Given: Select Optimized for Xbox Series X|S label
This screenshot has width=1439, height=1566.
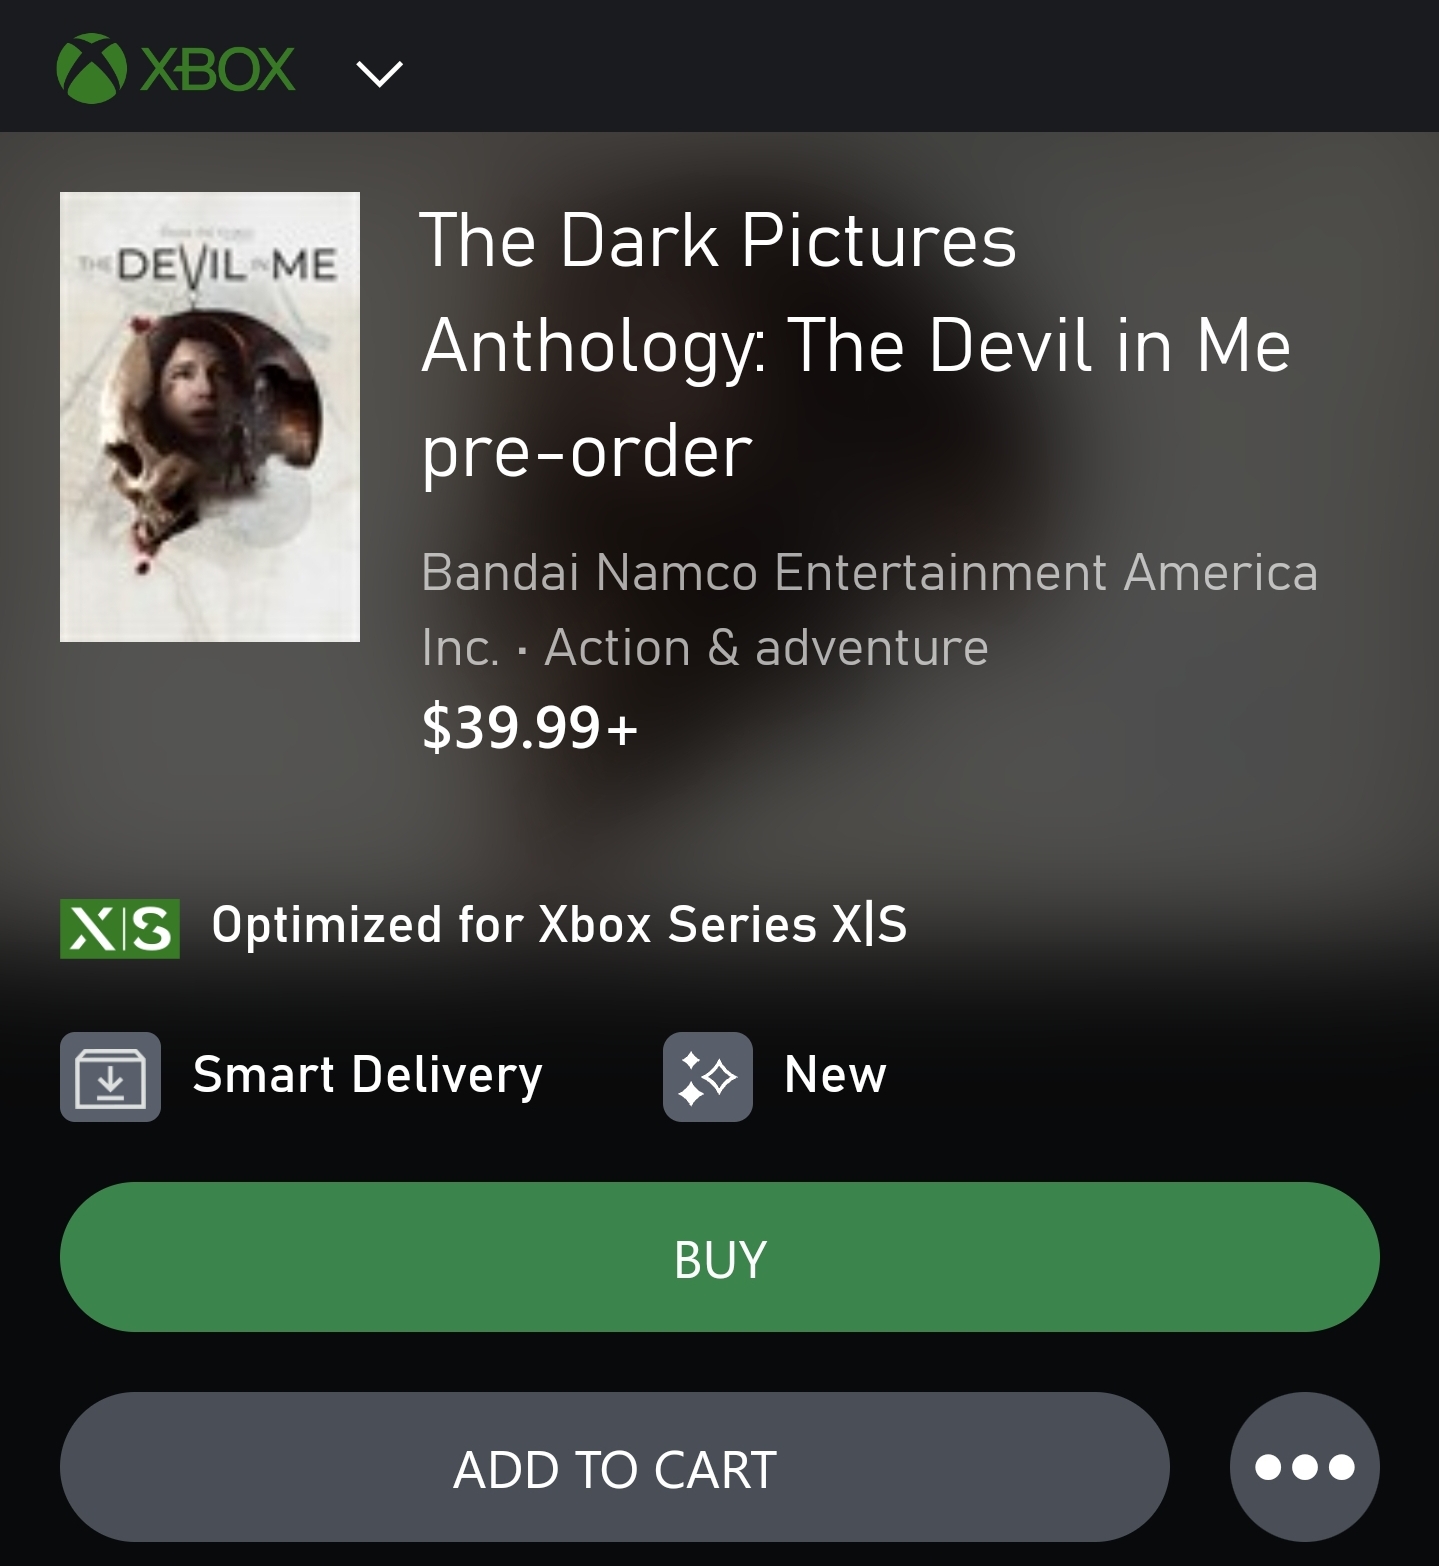Looking at the screenshot, I should point(559,924).
